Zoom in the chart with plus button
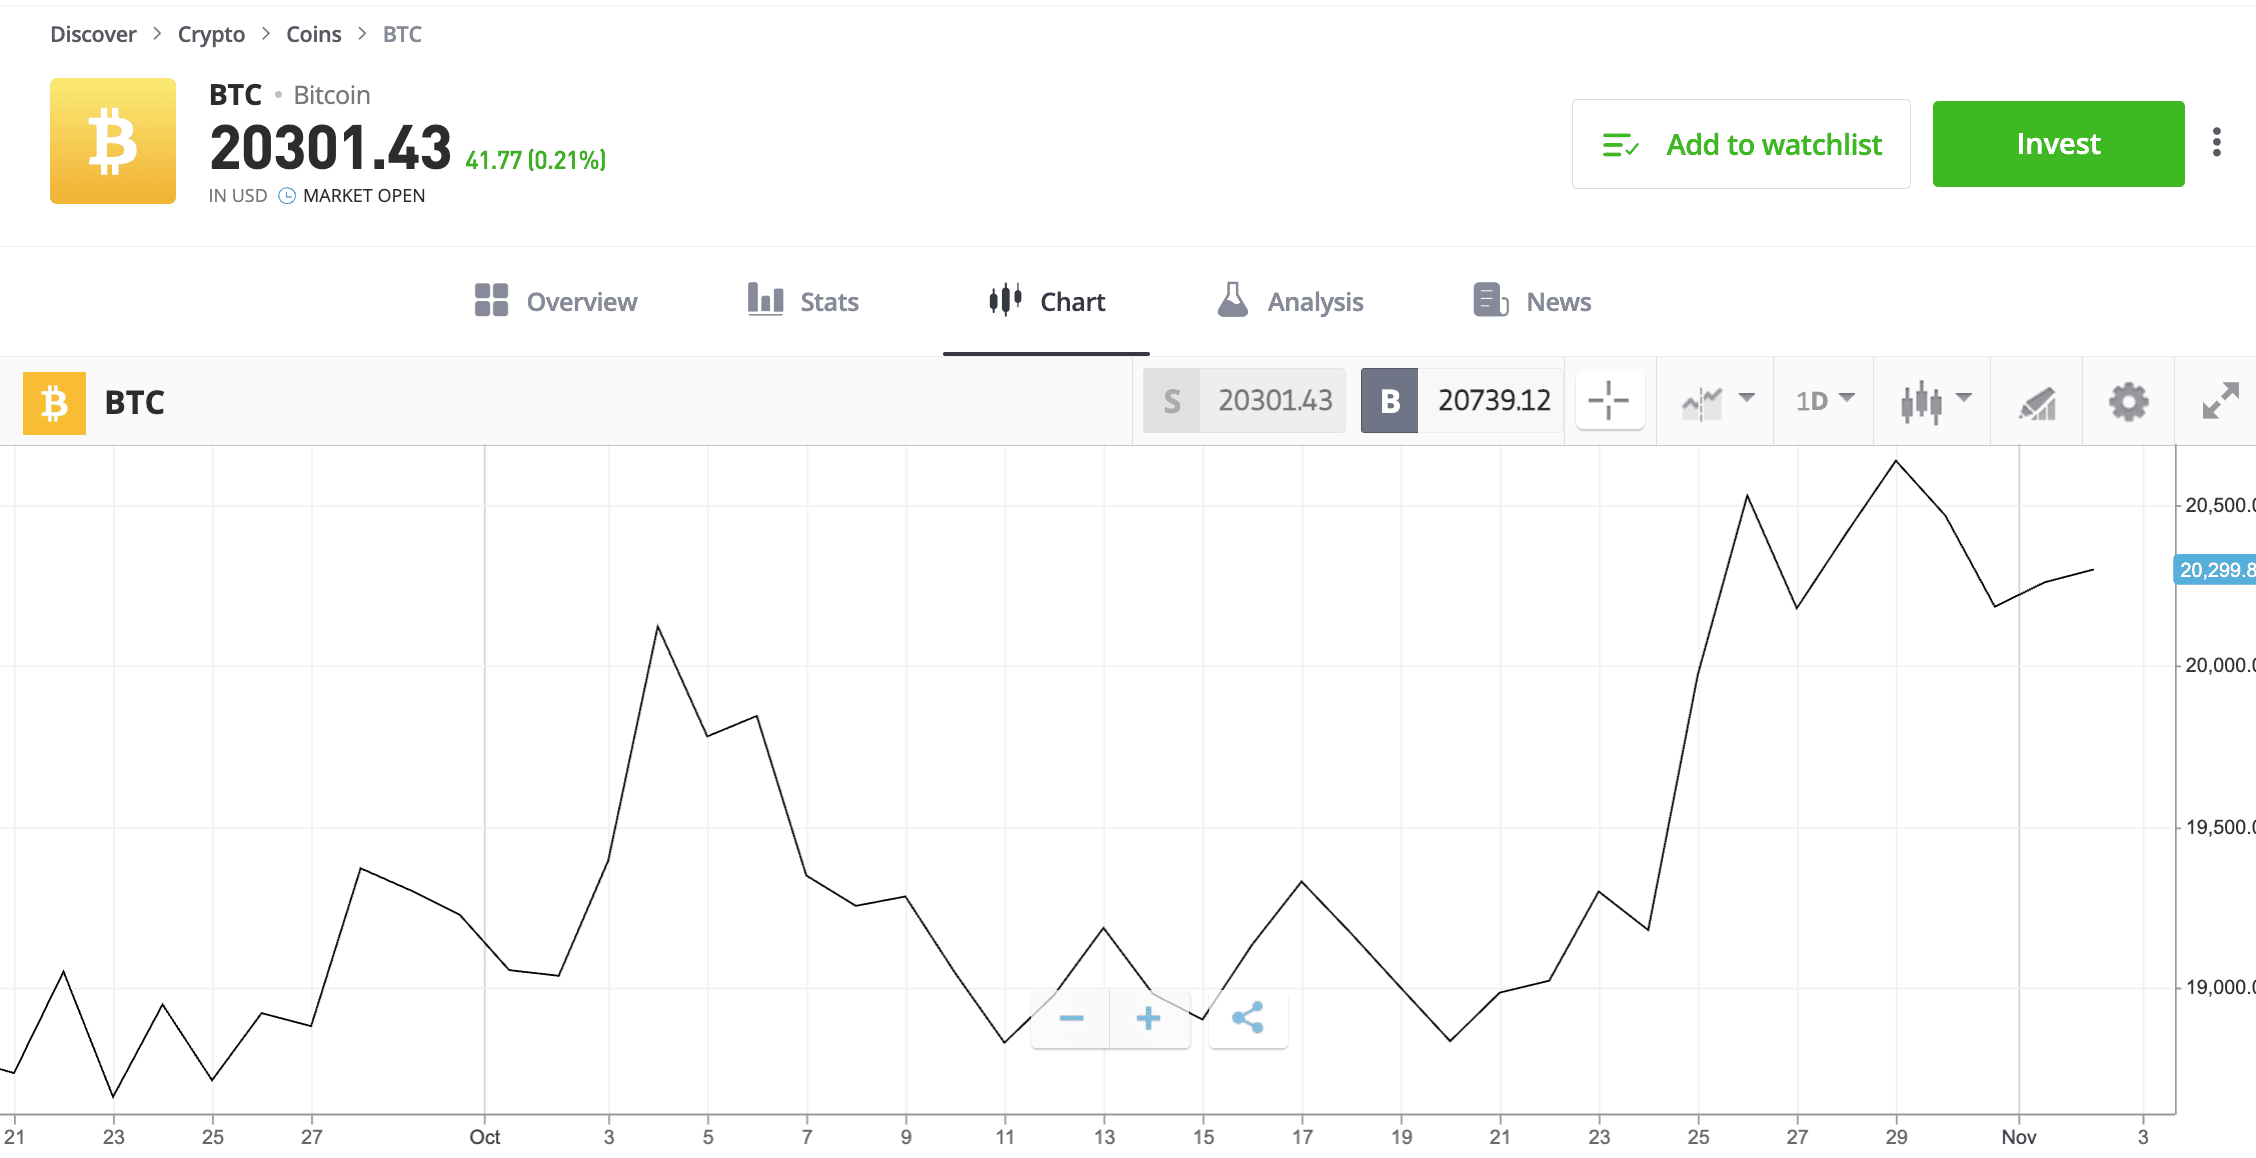This screenshot has width=2256, height=1158. [x=1149, y=1019]
